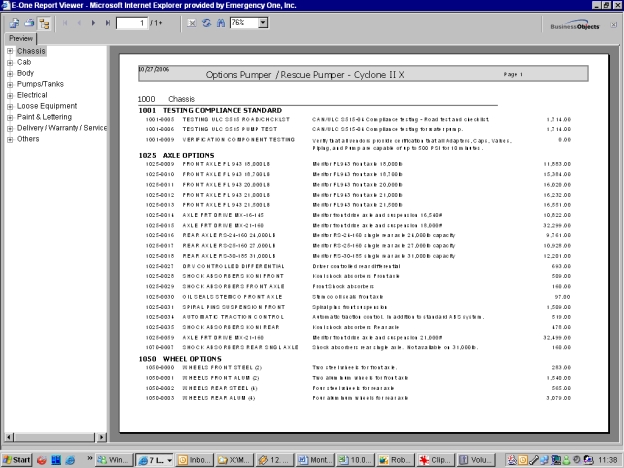
Task: Switch to '10.0...' Excel taskbar button
Action: (356, 460)
